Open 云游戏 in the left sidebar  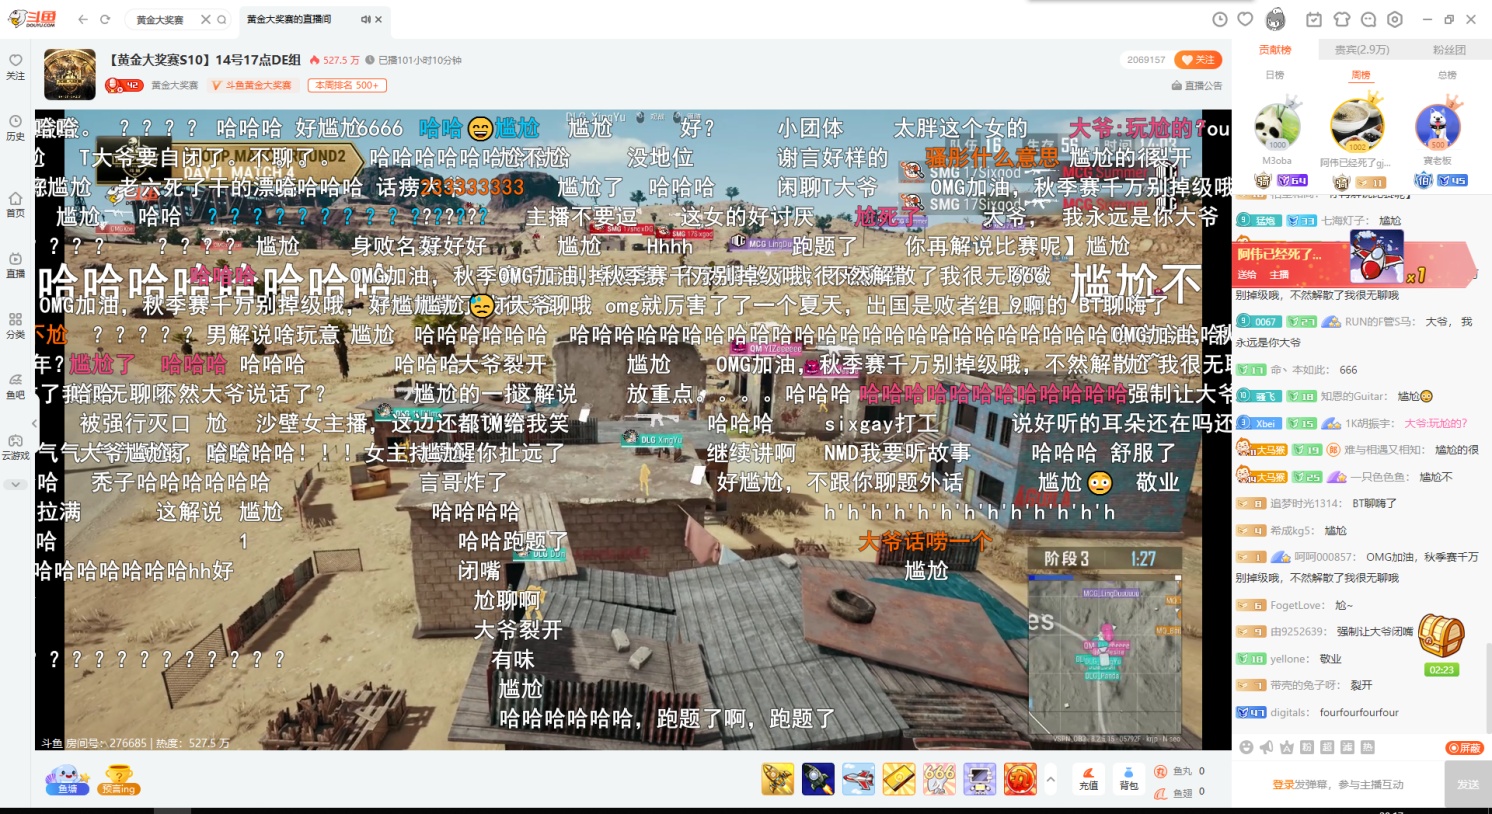[x=15, y=447]
